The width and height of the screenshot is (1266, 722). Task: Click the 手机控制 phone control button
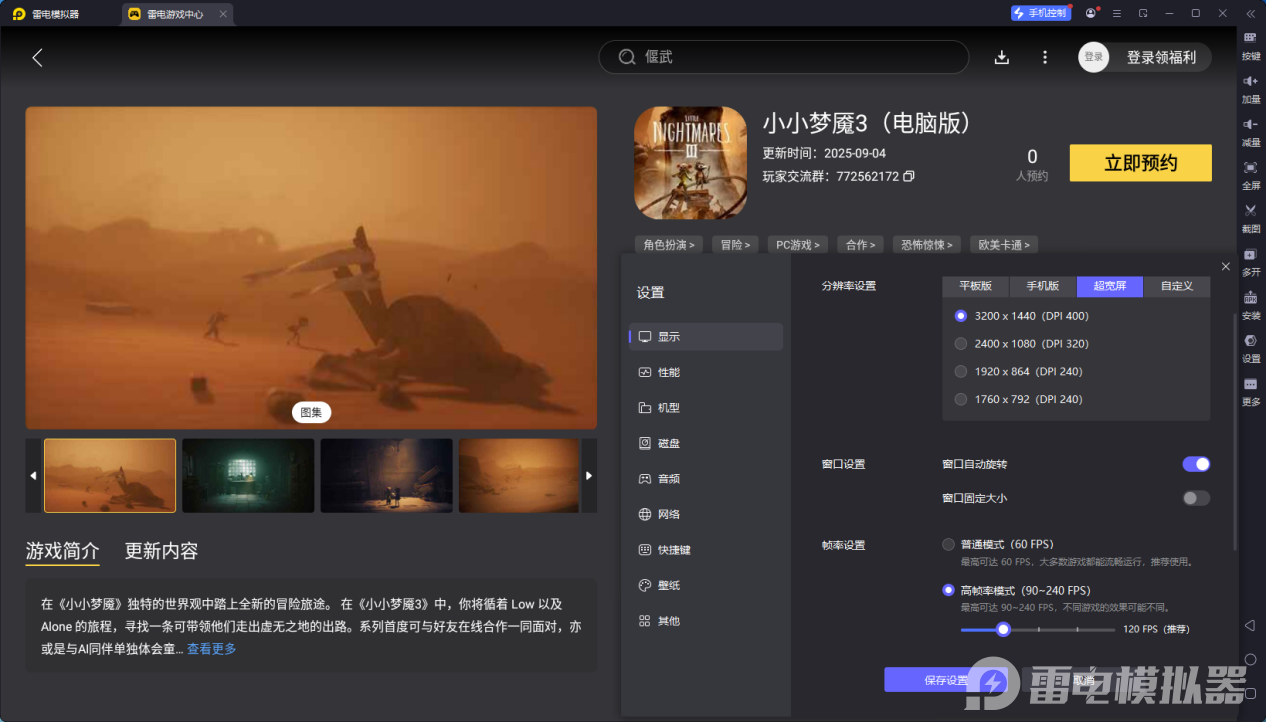[x=1040, y=13]
